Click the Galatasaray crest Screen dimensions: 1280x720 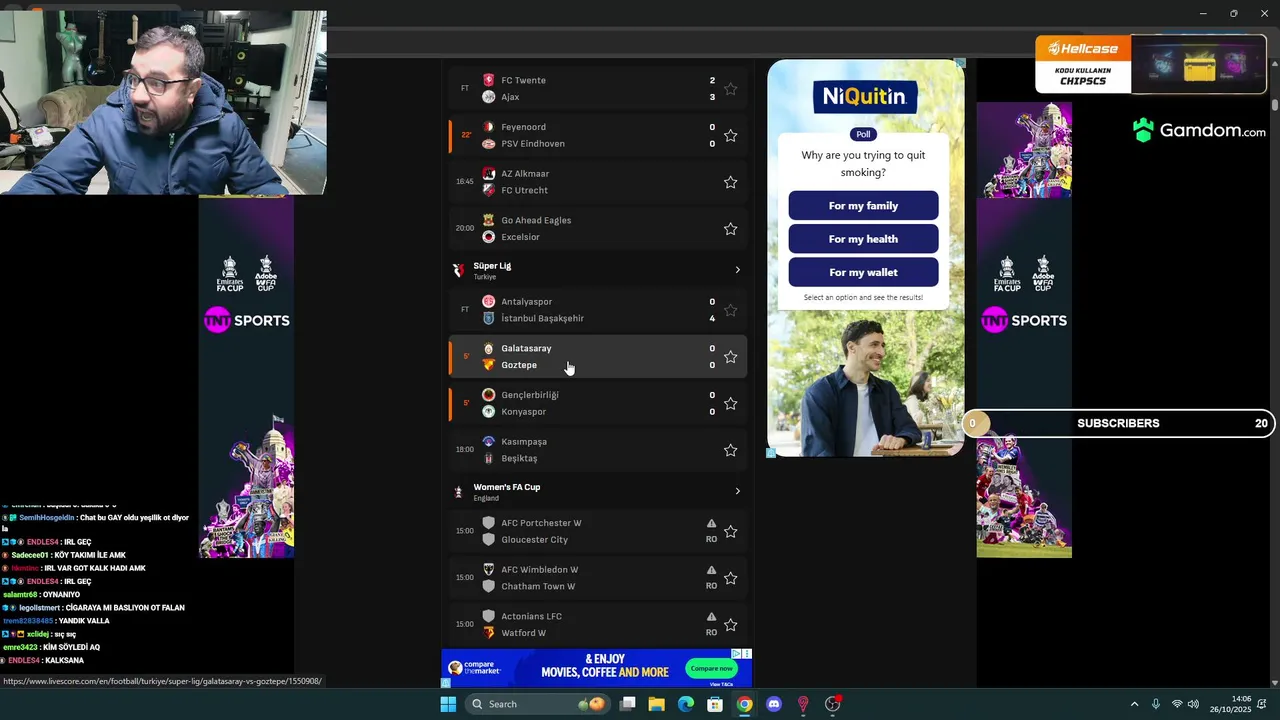click(x=489, y=348)
